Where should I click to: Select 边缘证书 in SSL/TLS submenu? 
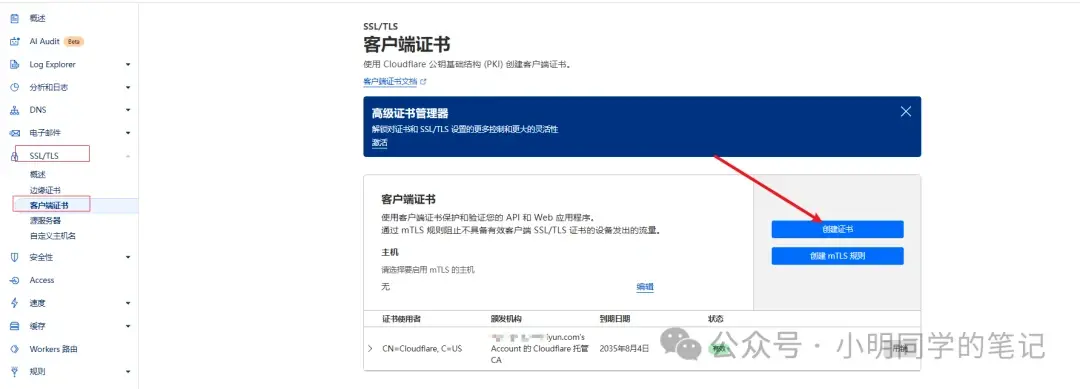[x=45, y=190]
